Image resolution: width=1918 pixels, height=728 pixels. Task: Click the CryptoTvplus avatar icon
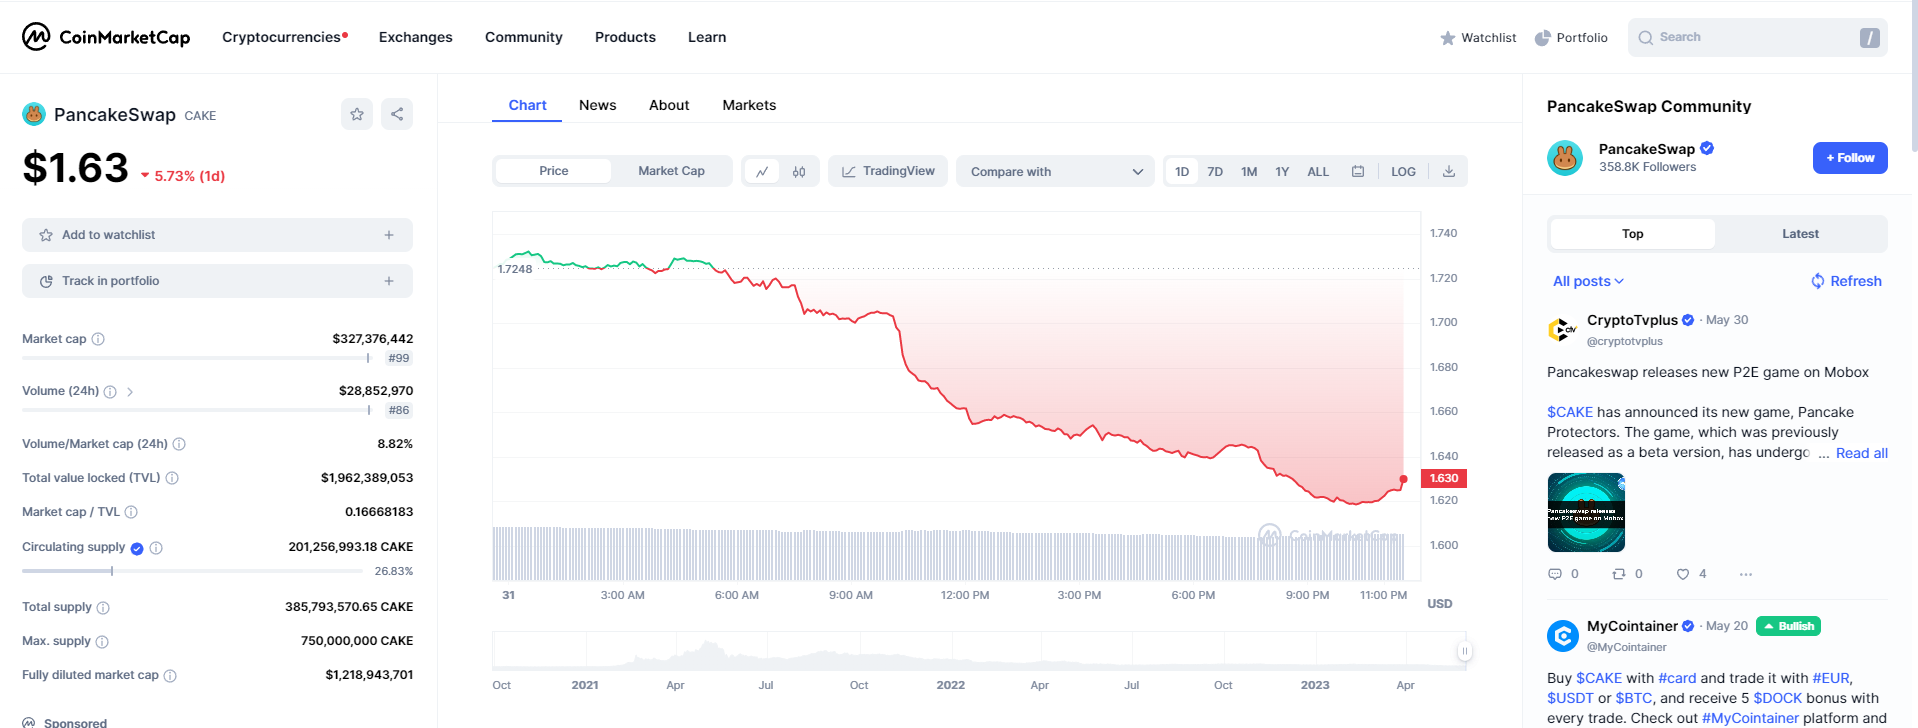click(1562, 329)
